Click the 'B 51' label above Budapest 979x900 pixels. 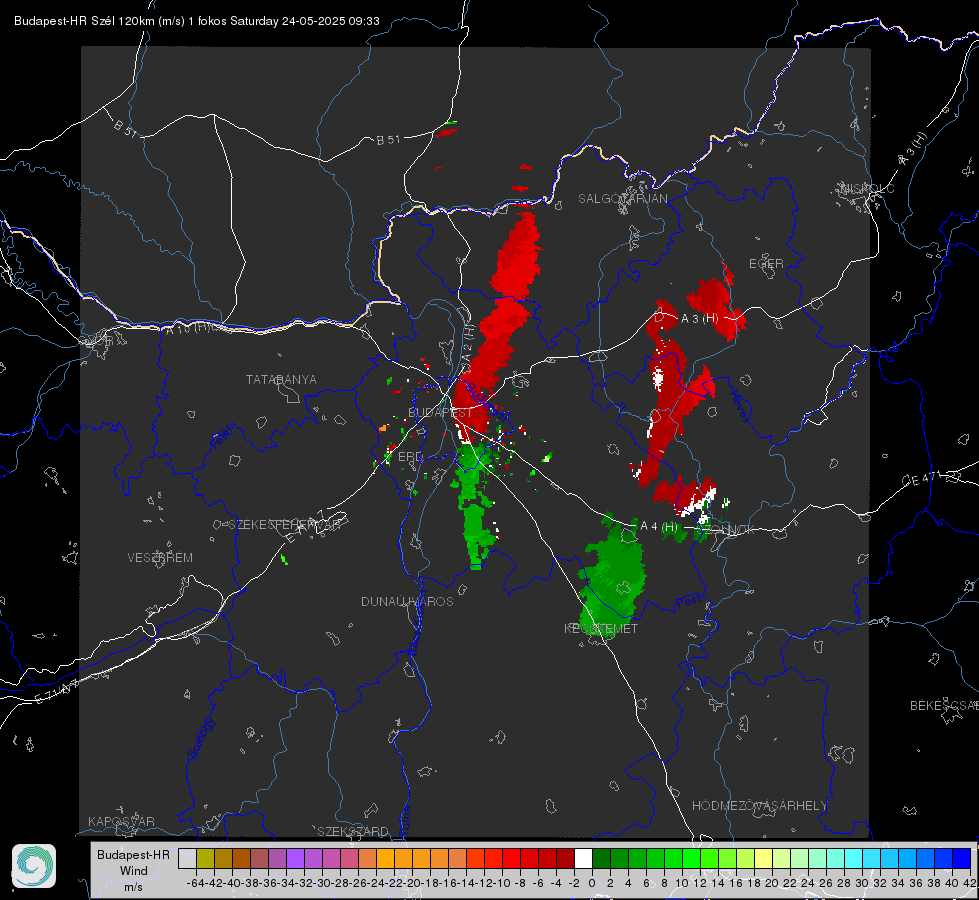388,140
